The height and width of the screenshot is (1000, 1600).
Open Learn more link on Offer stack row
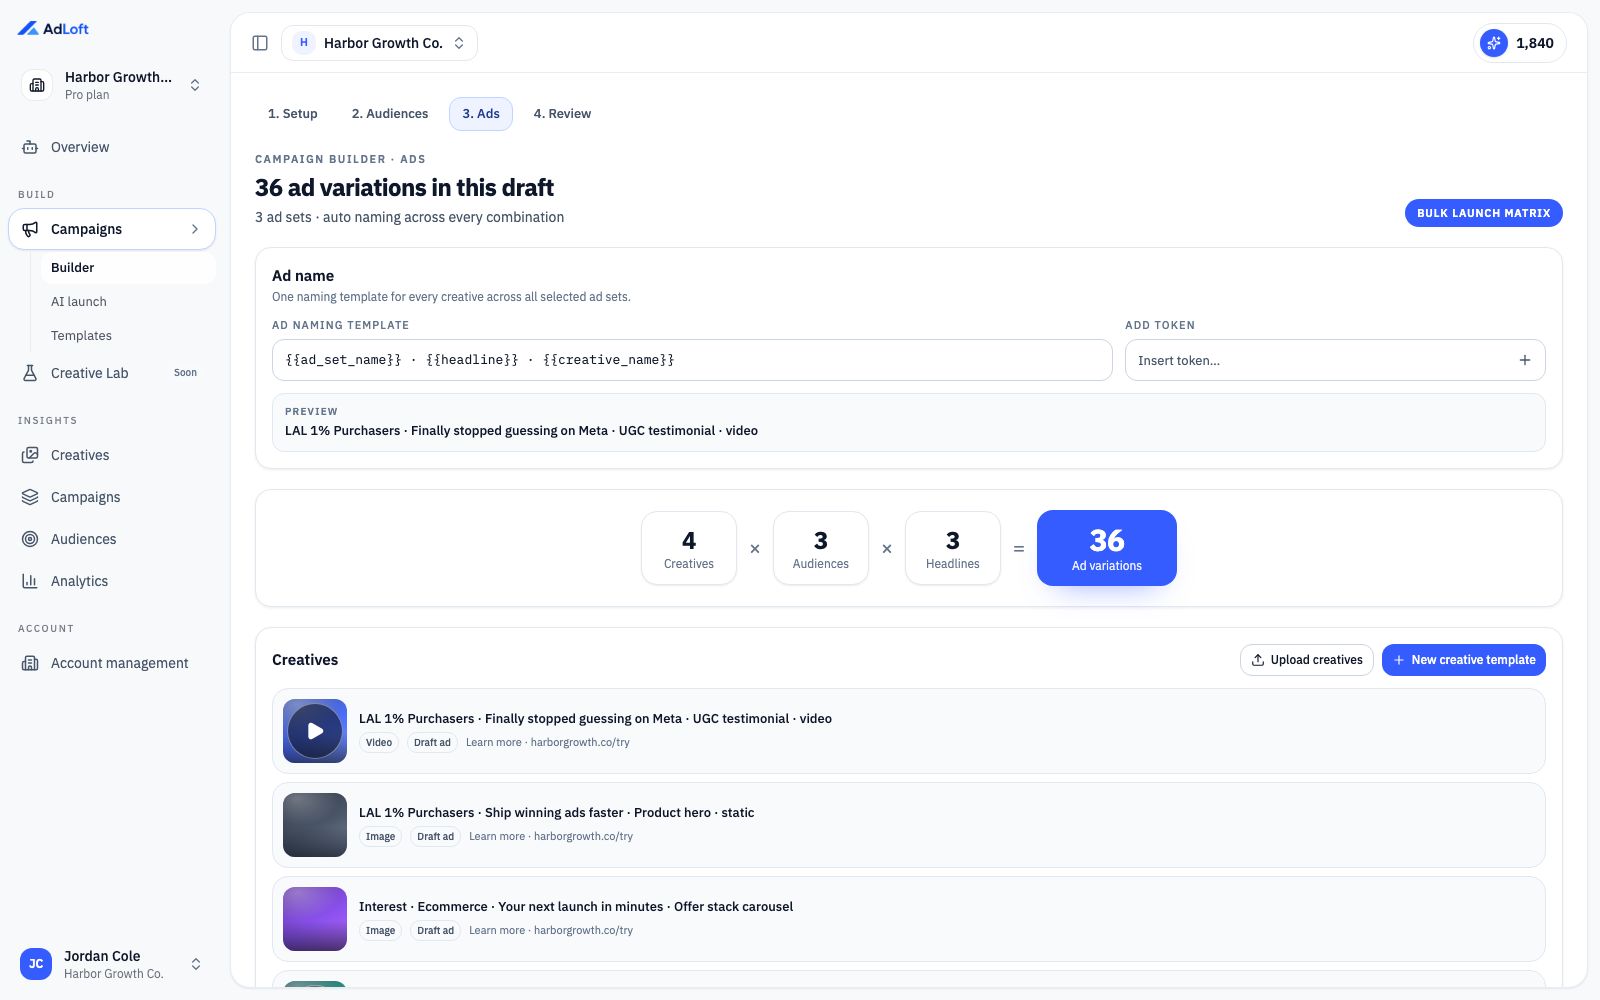tap(551, 930)
